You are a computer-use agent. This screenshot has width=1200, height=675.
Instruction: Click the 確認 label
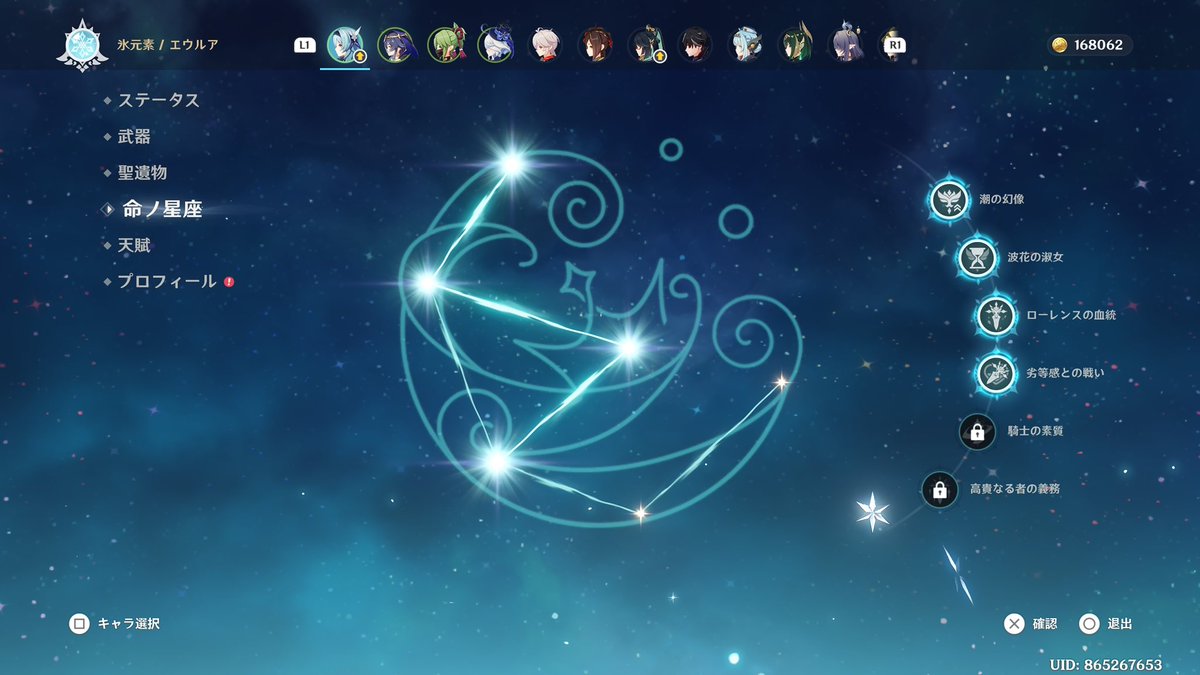coord(1045,624)
